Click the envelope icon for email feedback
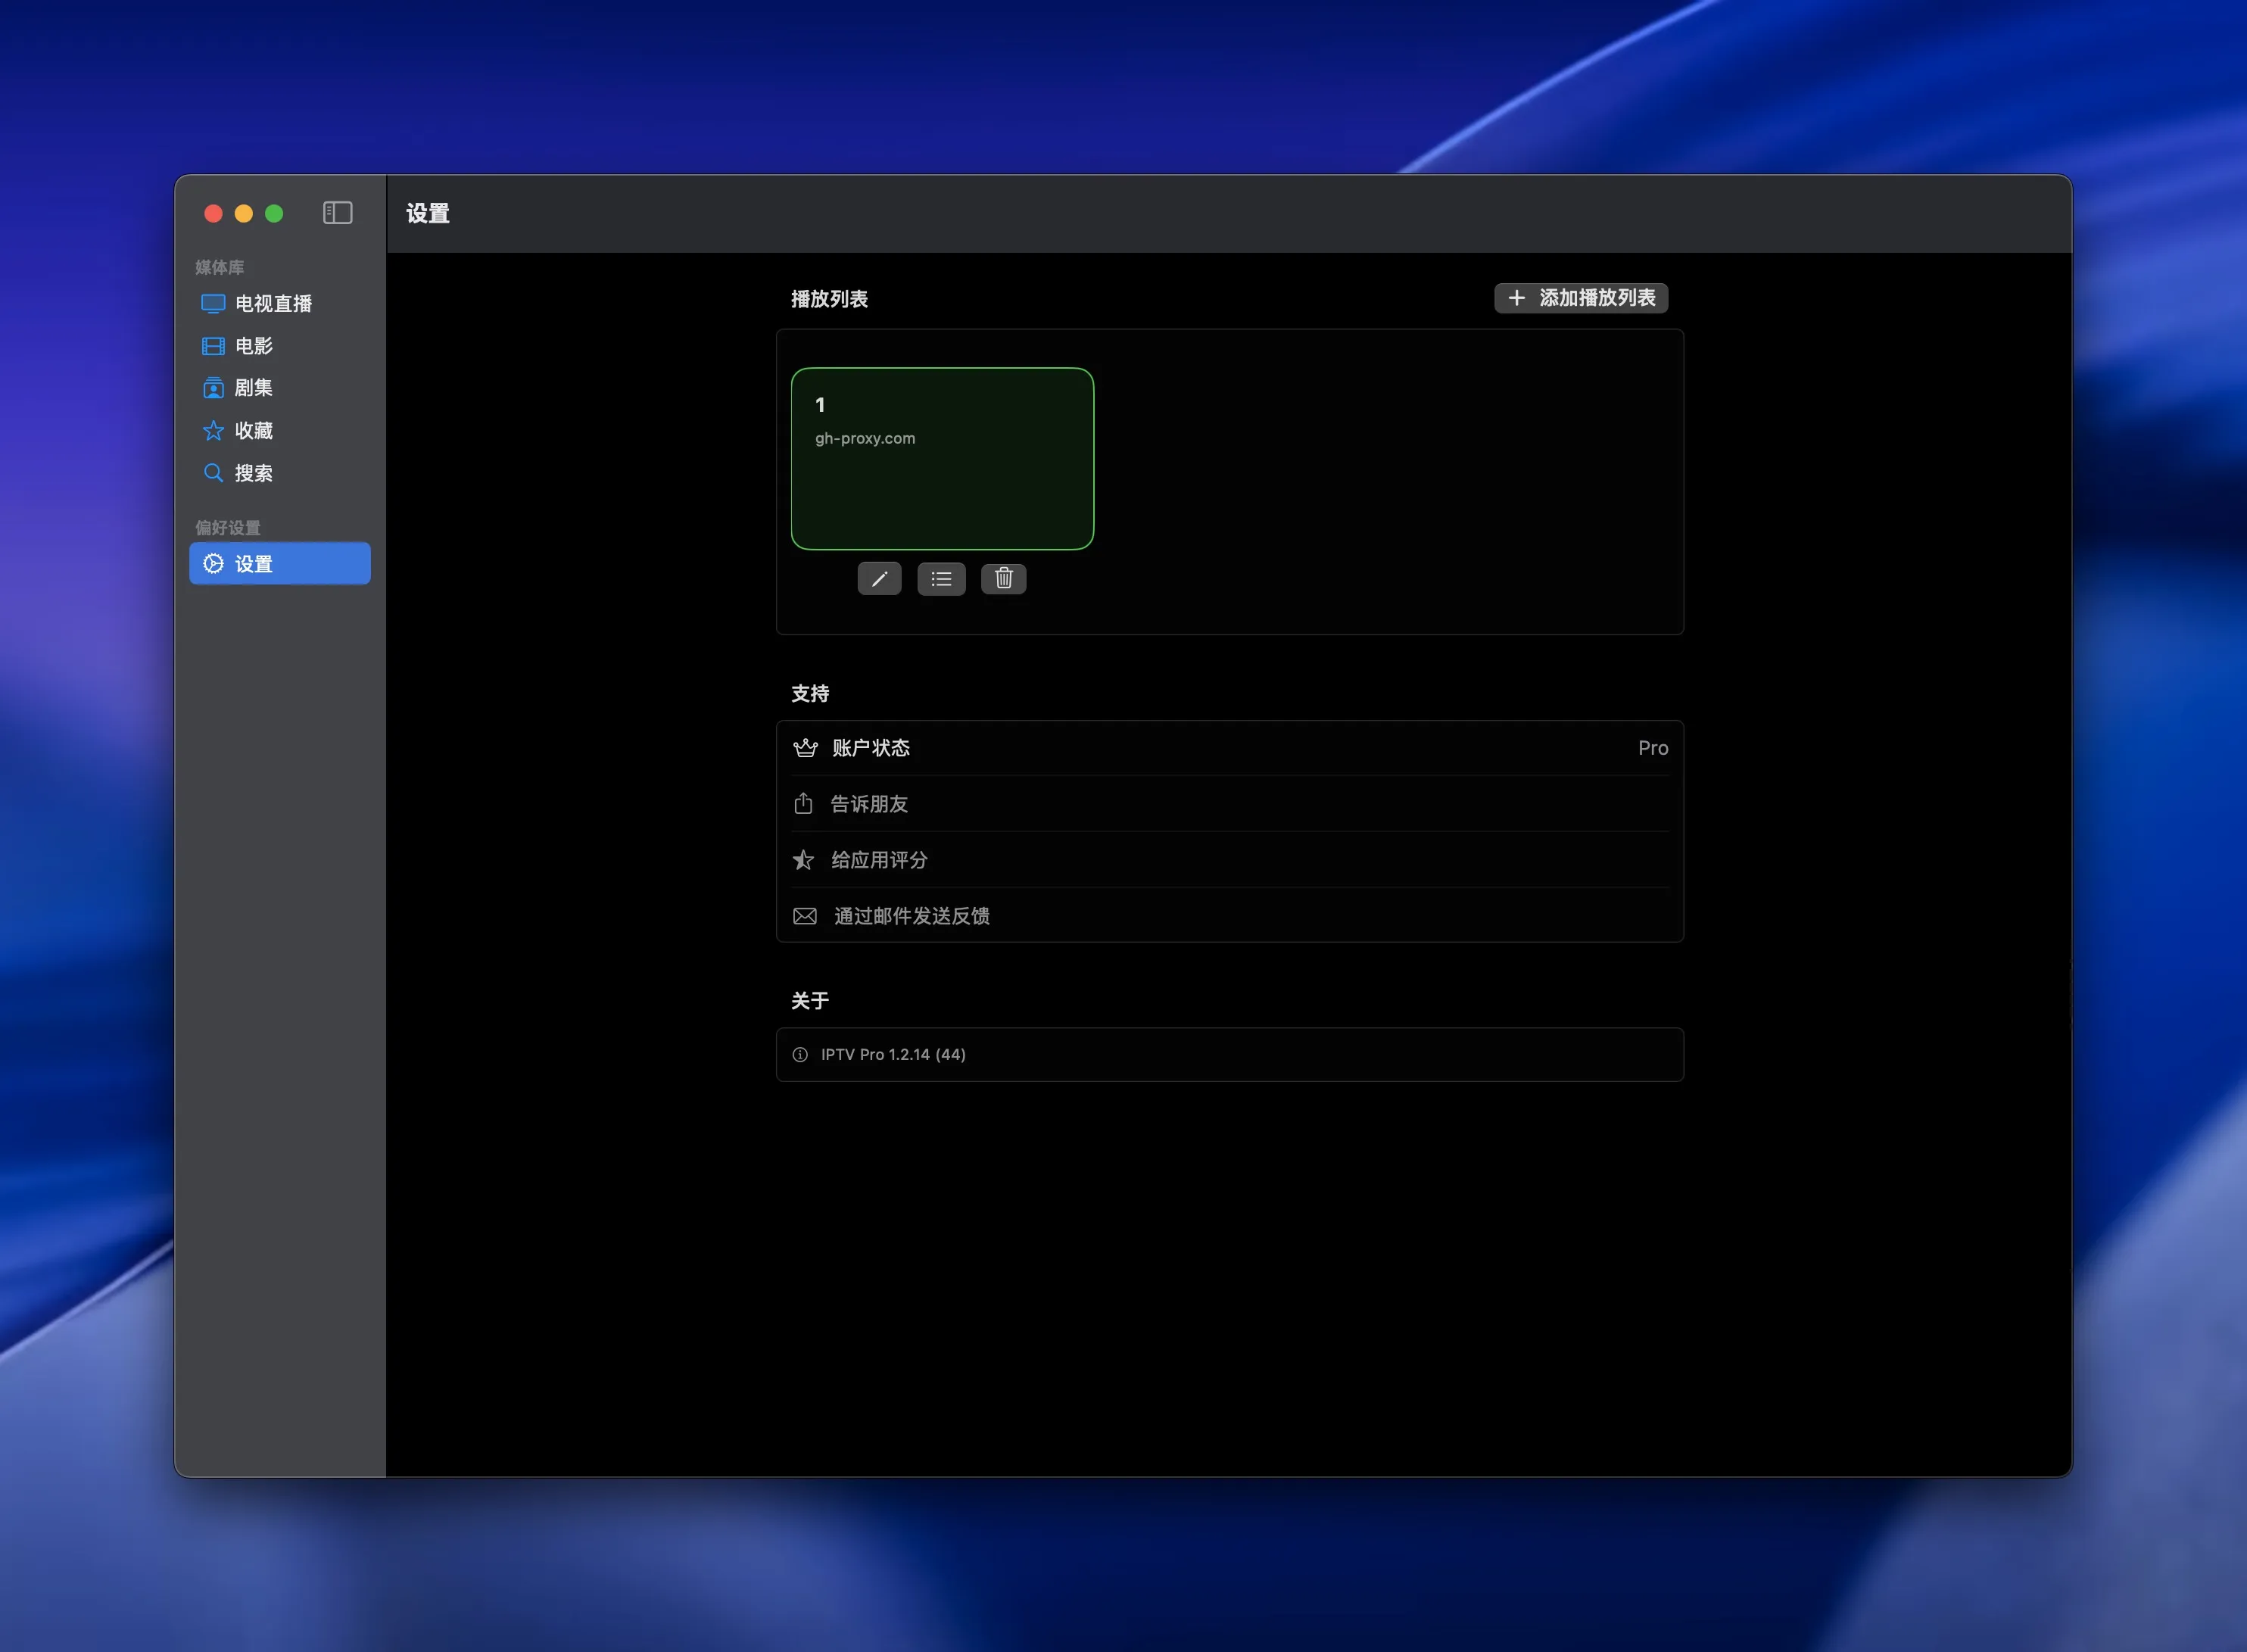The height and width of the screenshot is (1652, 2247). (x=805, y=916)
